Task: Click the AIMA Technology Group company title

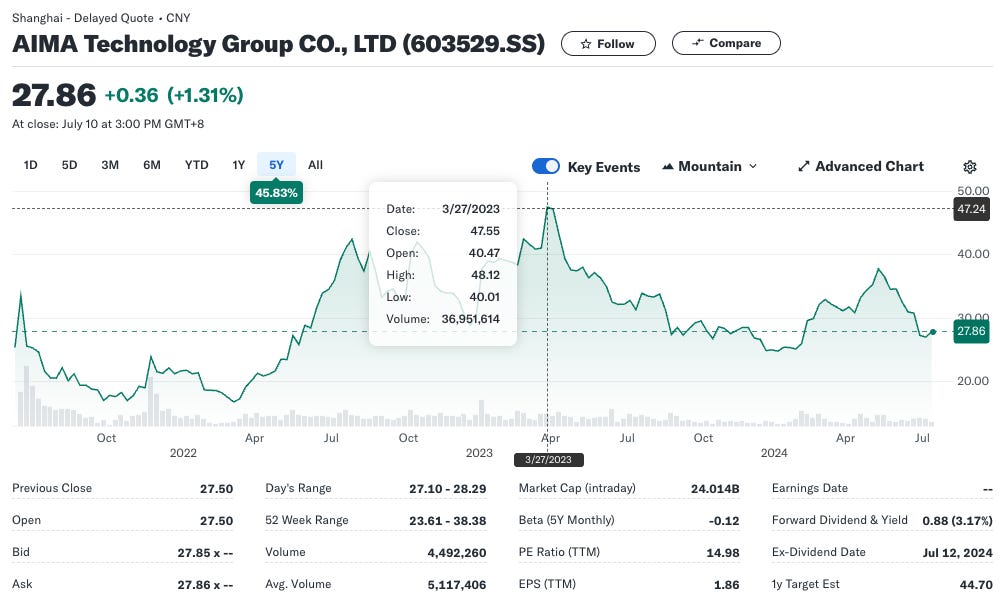Action: 278,44
